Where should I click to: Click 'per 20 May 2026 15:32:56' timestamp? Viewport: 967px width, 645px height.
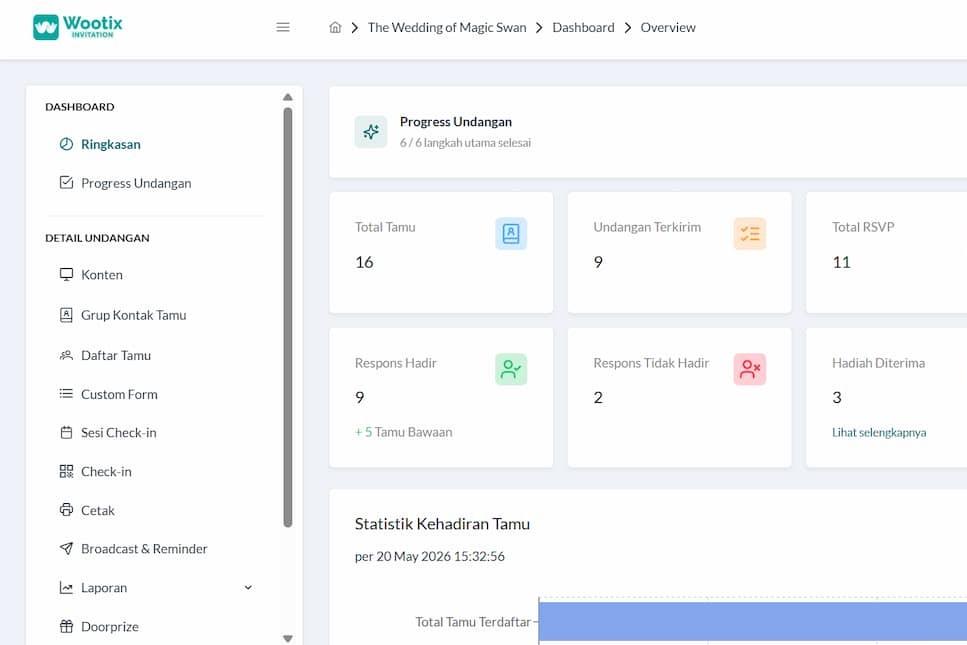(430, 556)
